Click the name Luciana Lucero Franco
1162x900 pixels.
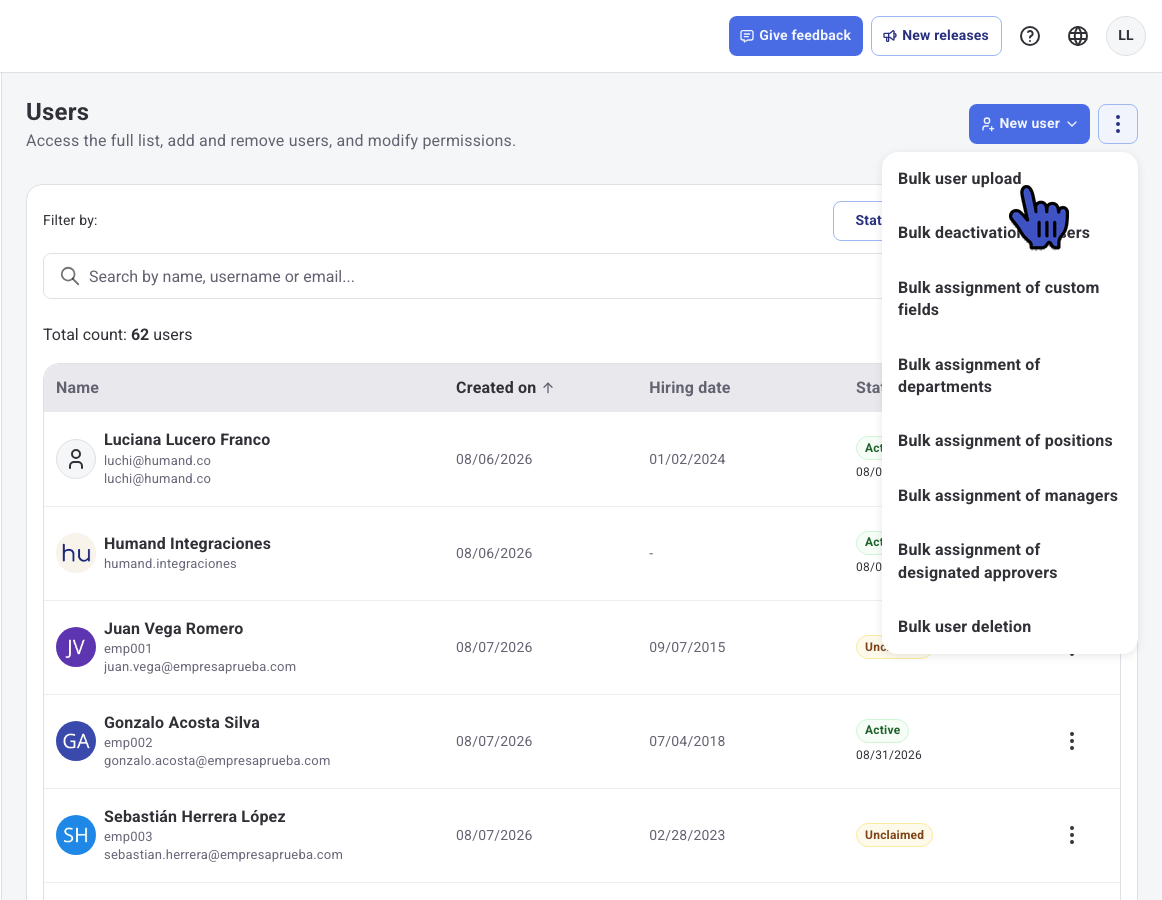tap(187, 440)
